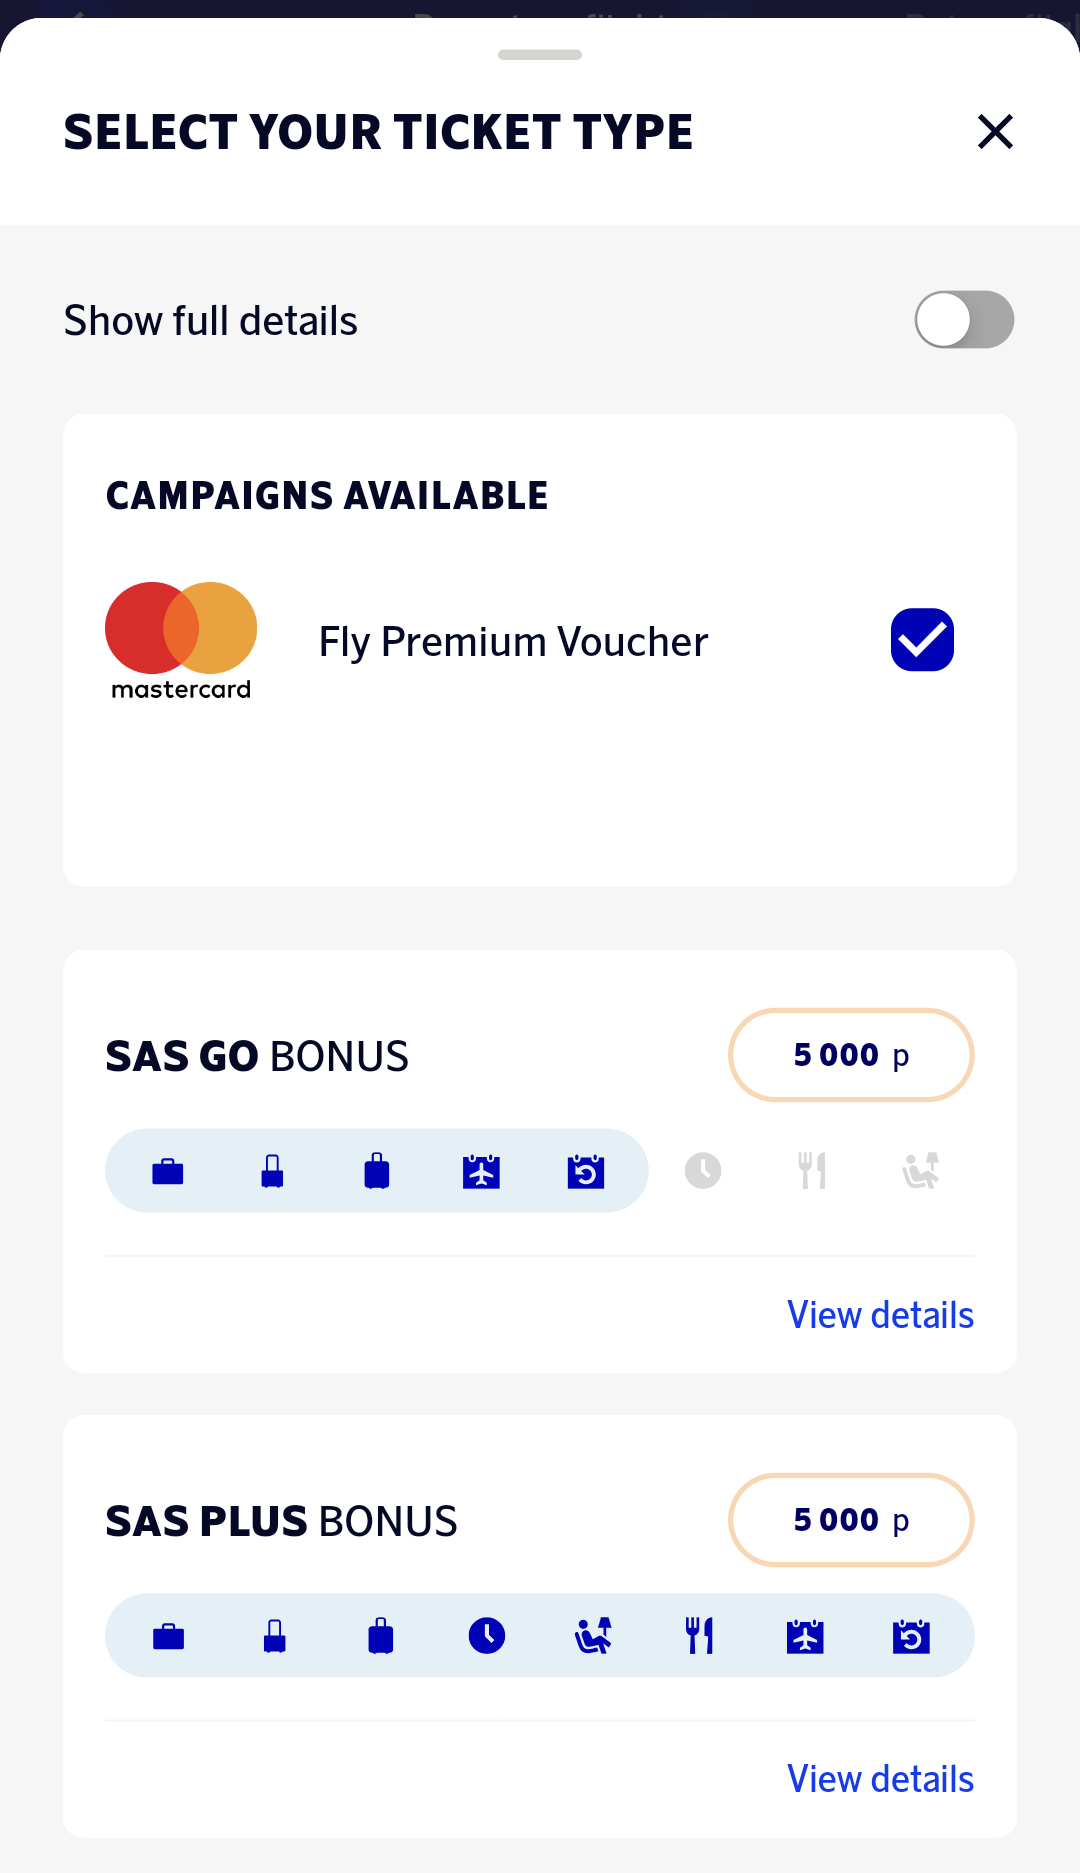Click the fork and knife icon in SAS PLUS
Viewport: 1080px width, 1873px height.
click(x=700, y=1636)
